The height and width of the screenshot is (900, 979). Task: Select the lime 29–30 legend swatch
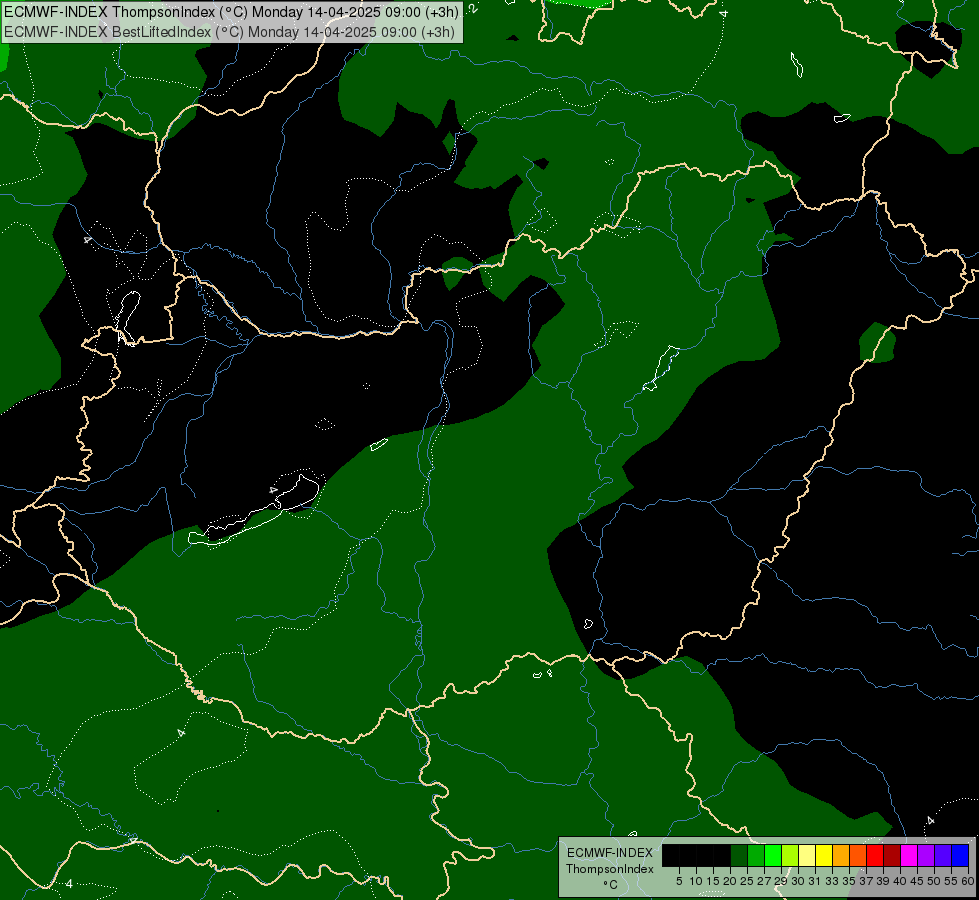[790, 855]
